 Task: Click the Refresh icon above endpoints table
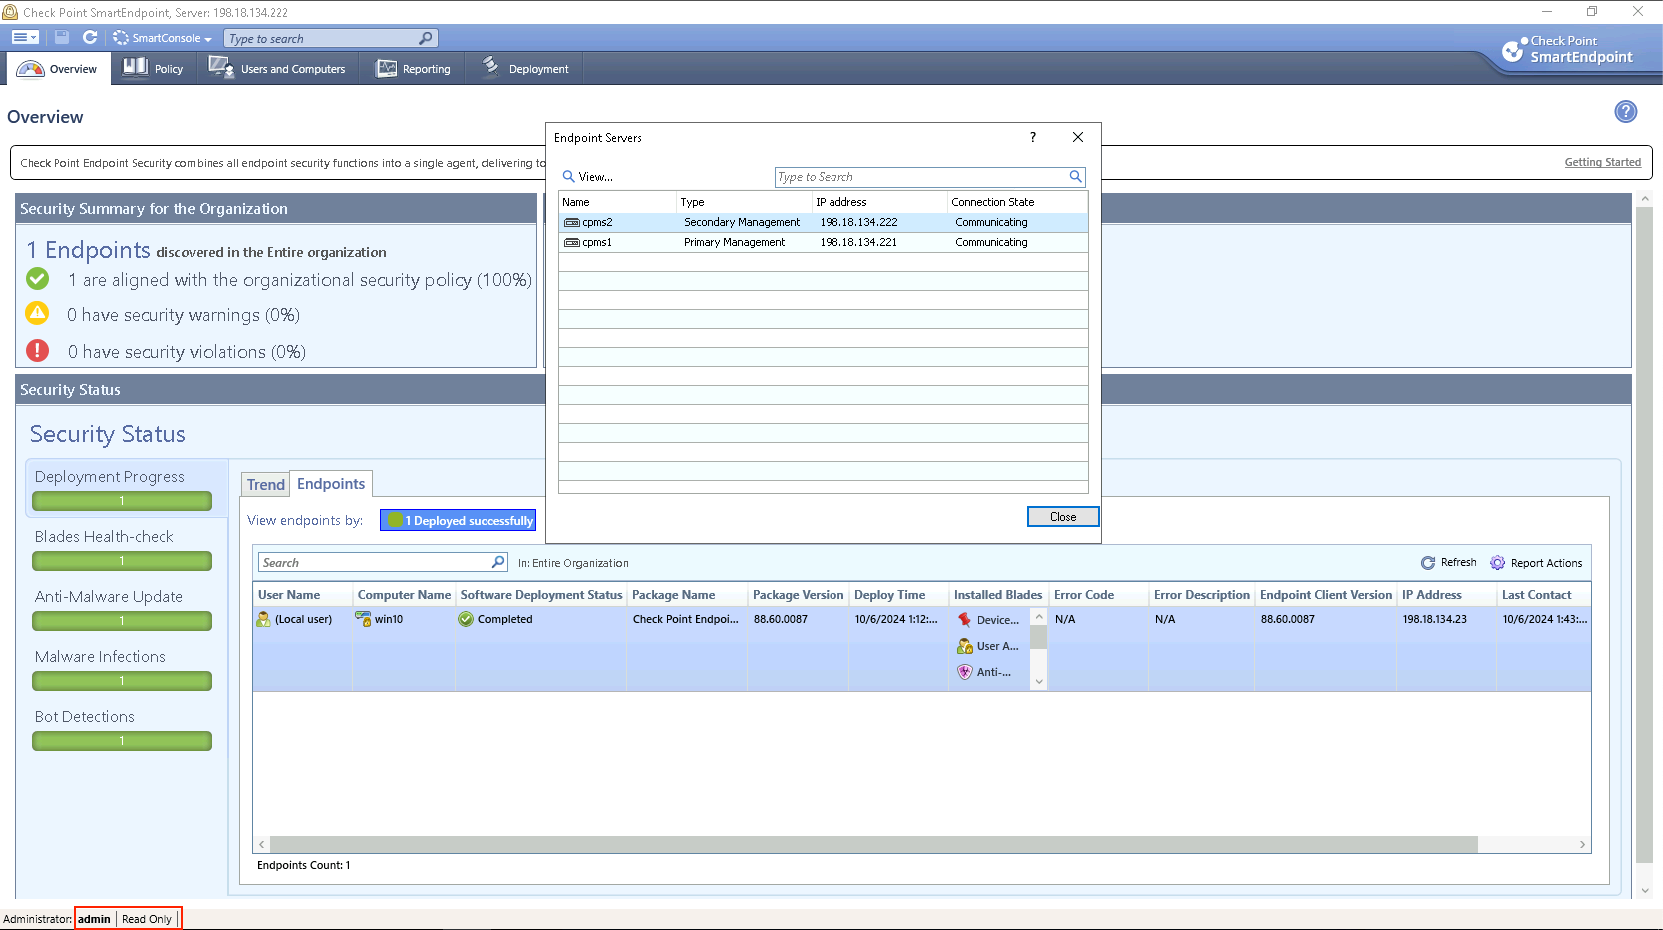point(1428,563)
